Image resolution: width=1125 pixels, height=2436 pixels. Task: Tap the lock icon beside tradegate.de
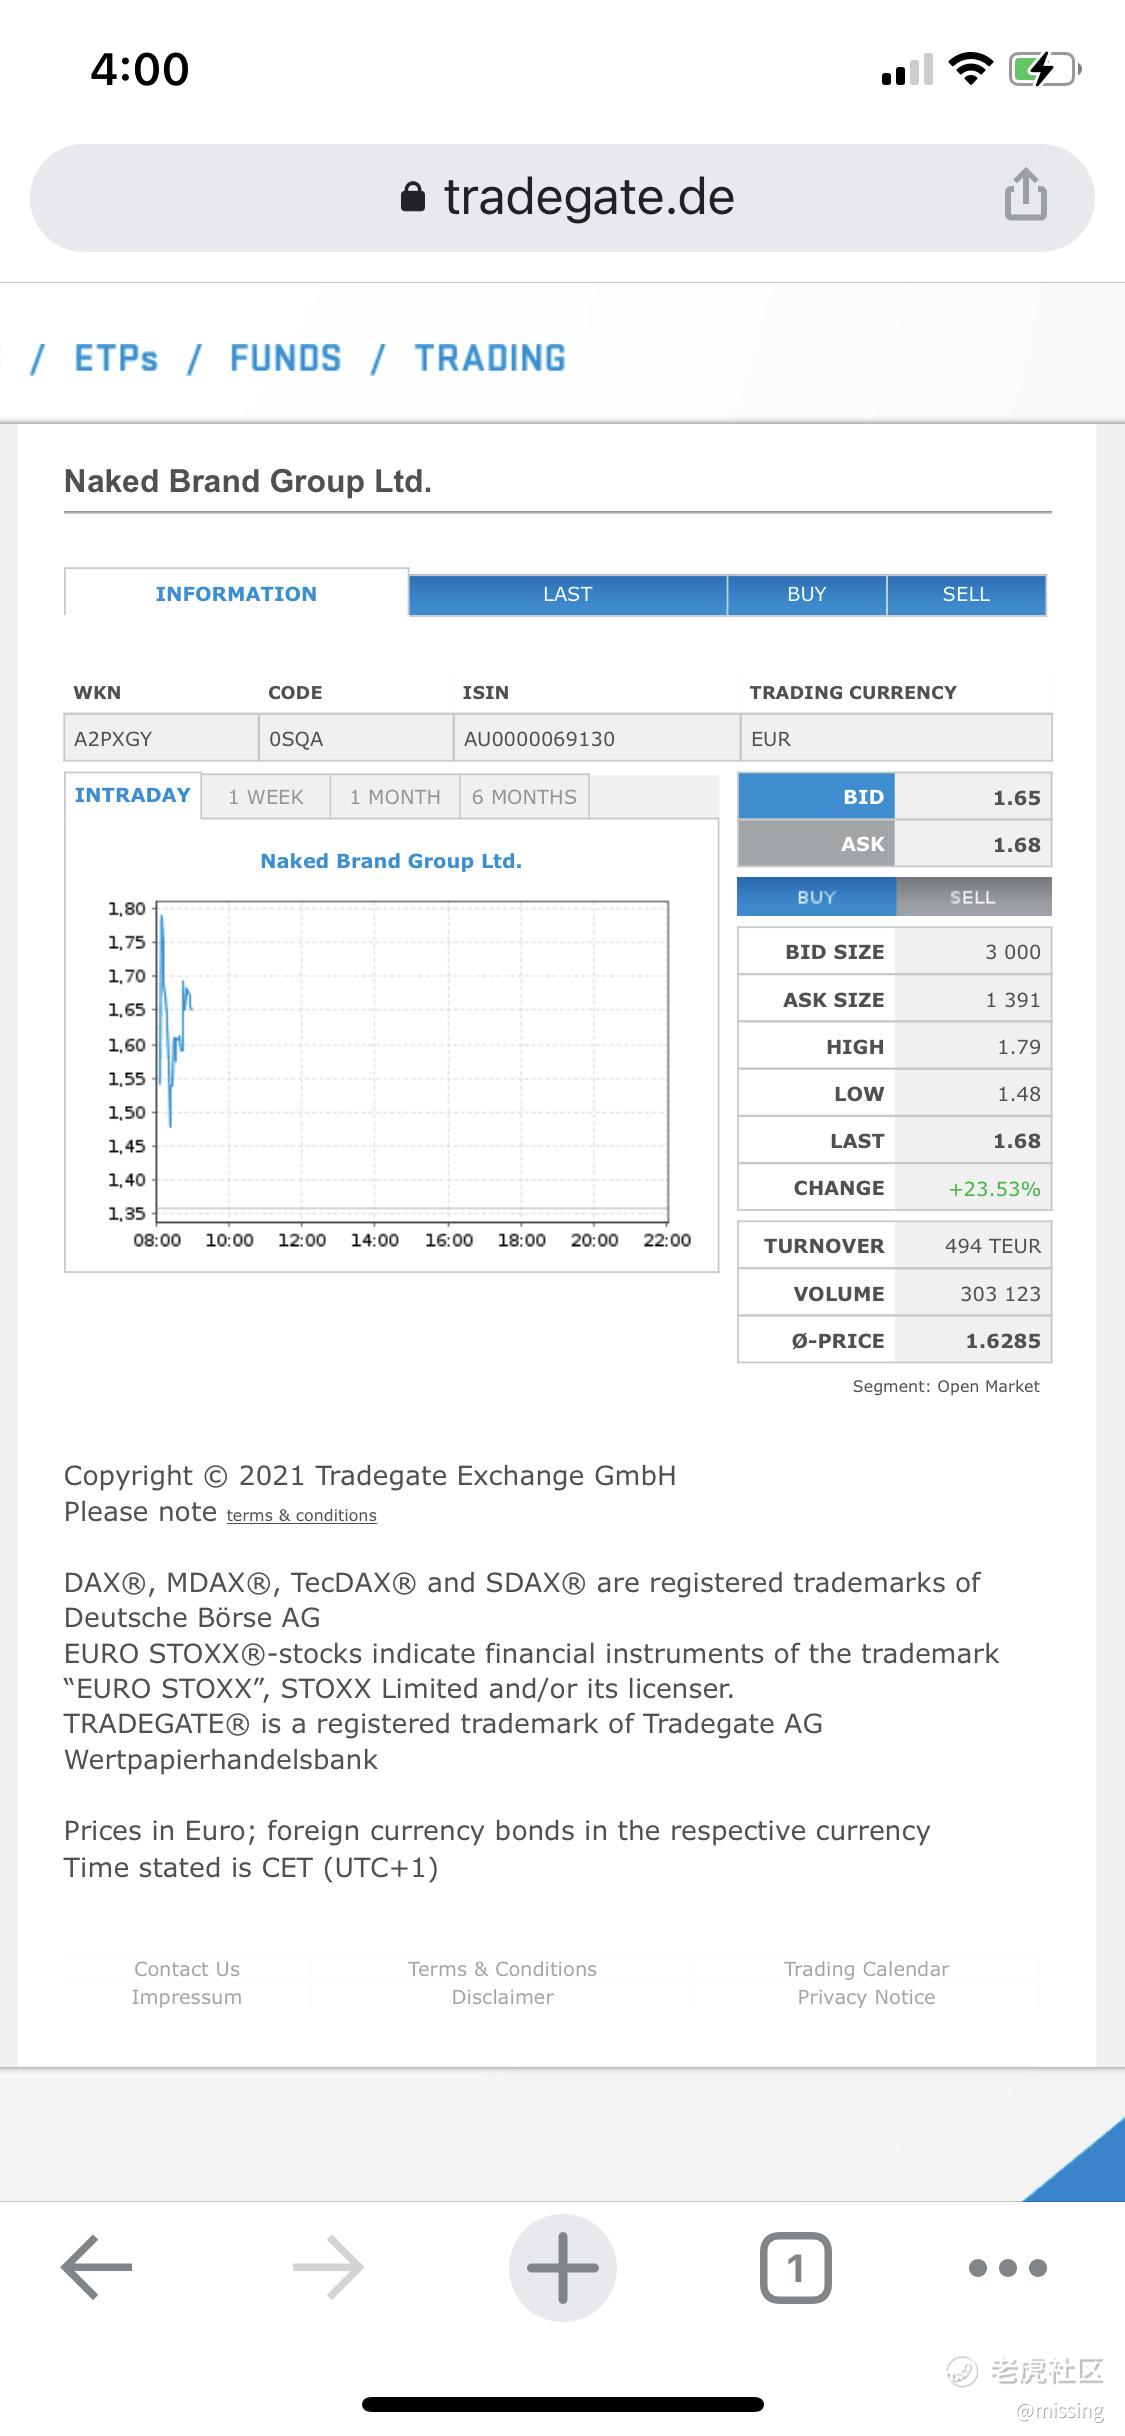tap(412, 197)
